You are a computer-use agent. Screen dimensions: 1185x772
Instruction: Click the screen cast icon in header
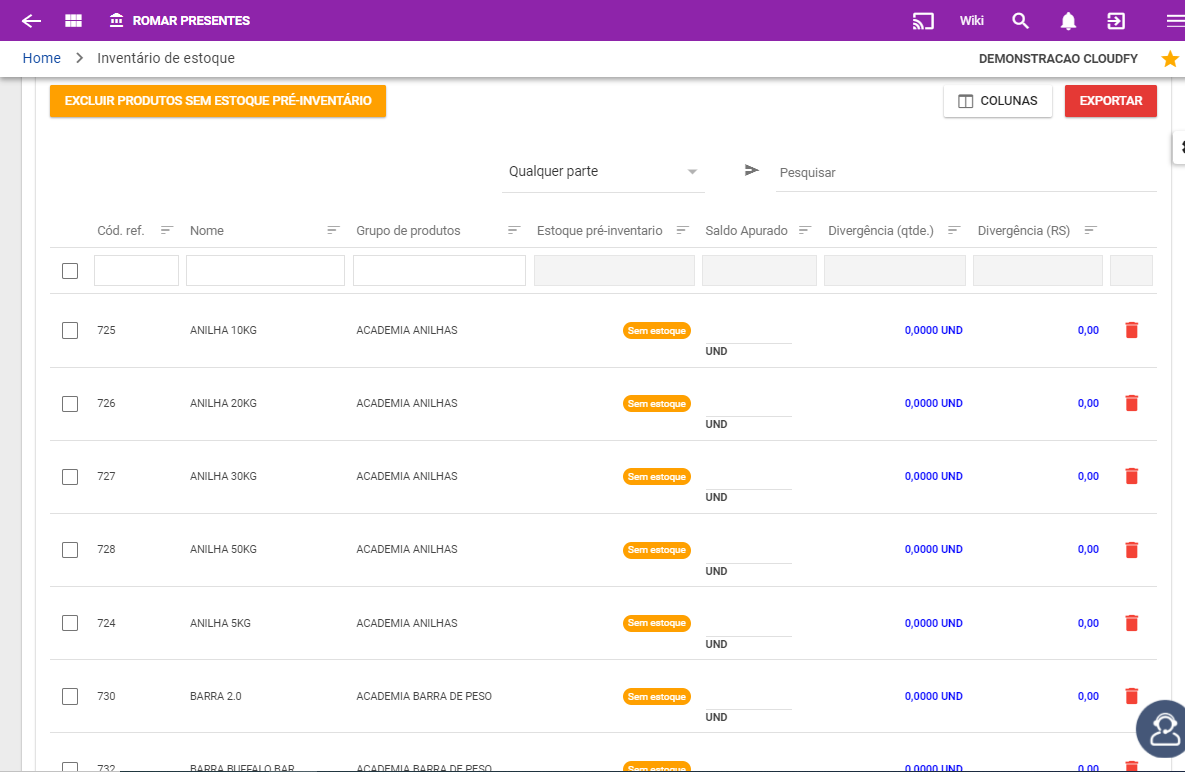point(923,21)
